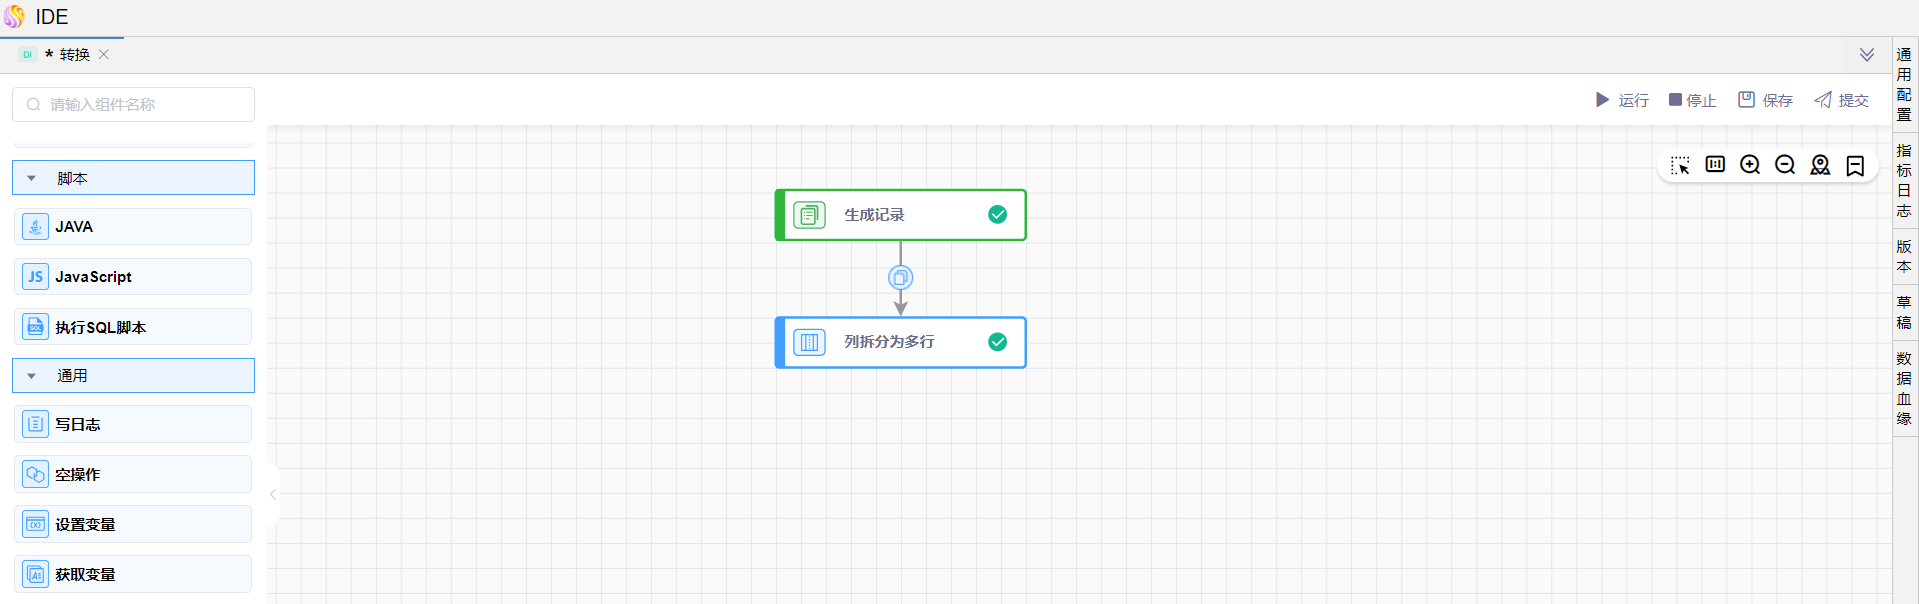
Task: Click the copy icon on the connector line
Action: coord(900,278)
